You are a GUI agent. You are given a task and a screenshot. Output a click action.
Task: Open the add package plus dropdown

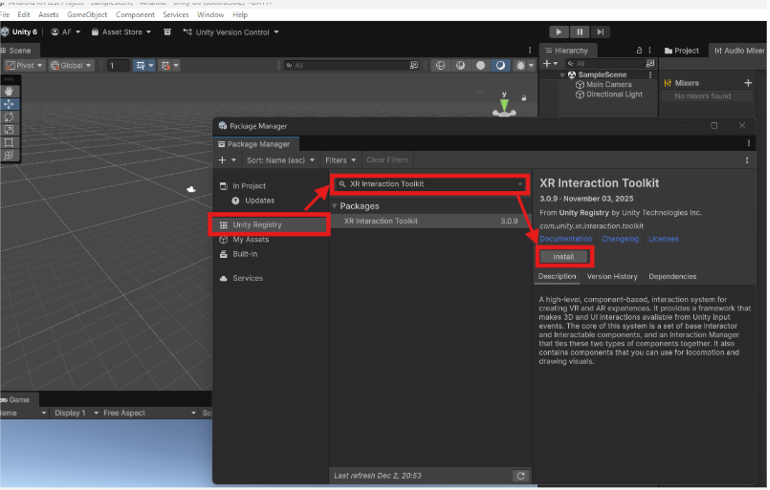(227, 160)
